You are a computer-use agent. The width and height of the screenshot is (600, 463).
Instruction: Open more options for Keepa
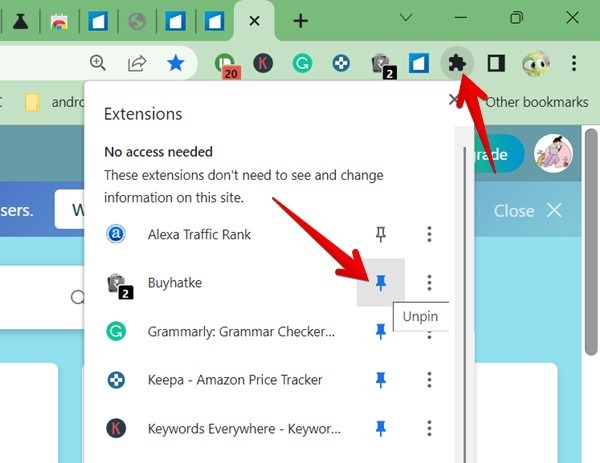[429, 380]
